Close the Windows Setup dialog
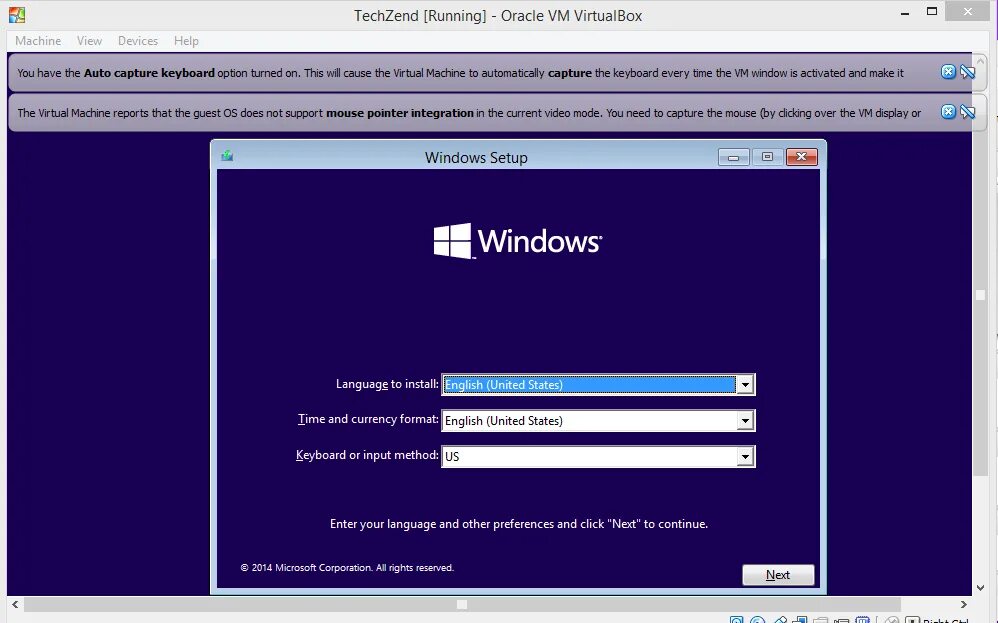Viewport: 998px width, 623px height. (801, 157)
